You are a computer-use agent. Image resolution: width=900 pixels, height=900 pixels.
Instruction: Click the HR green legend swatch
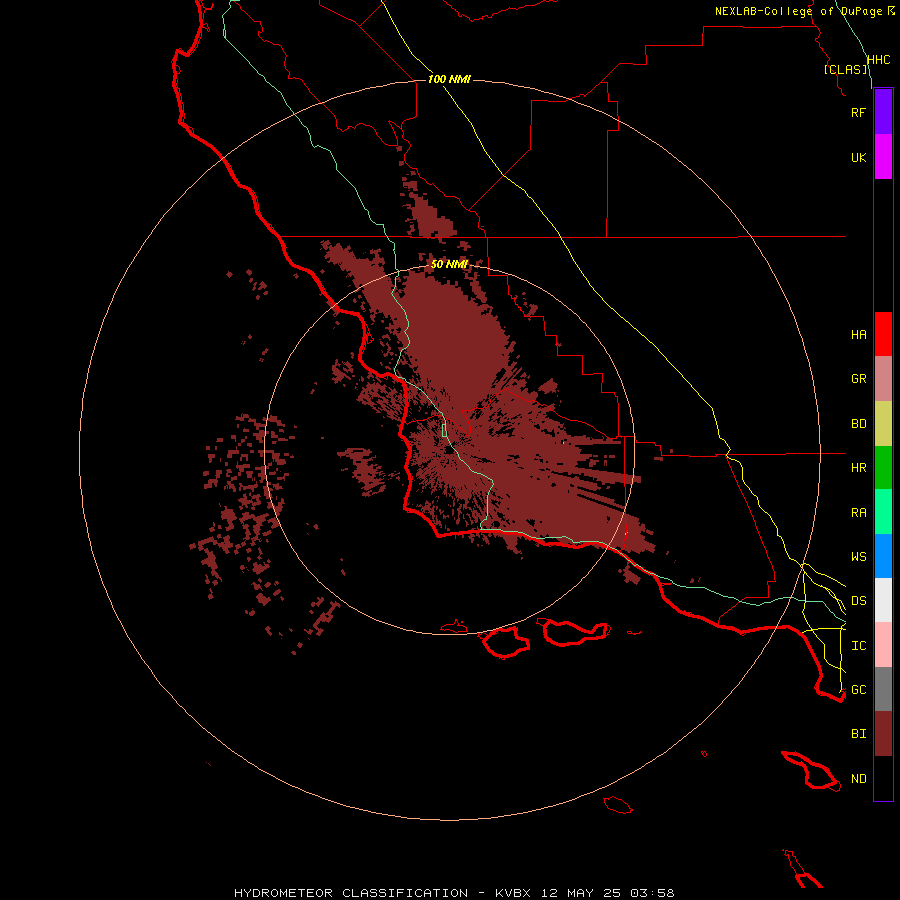pos(883,468)
